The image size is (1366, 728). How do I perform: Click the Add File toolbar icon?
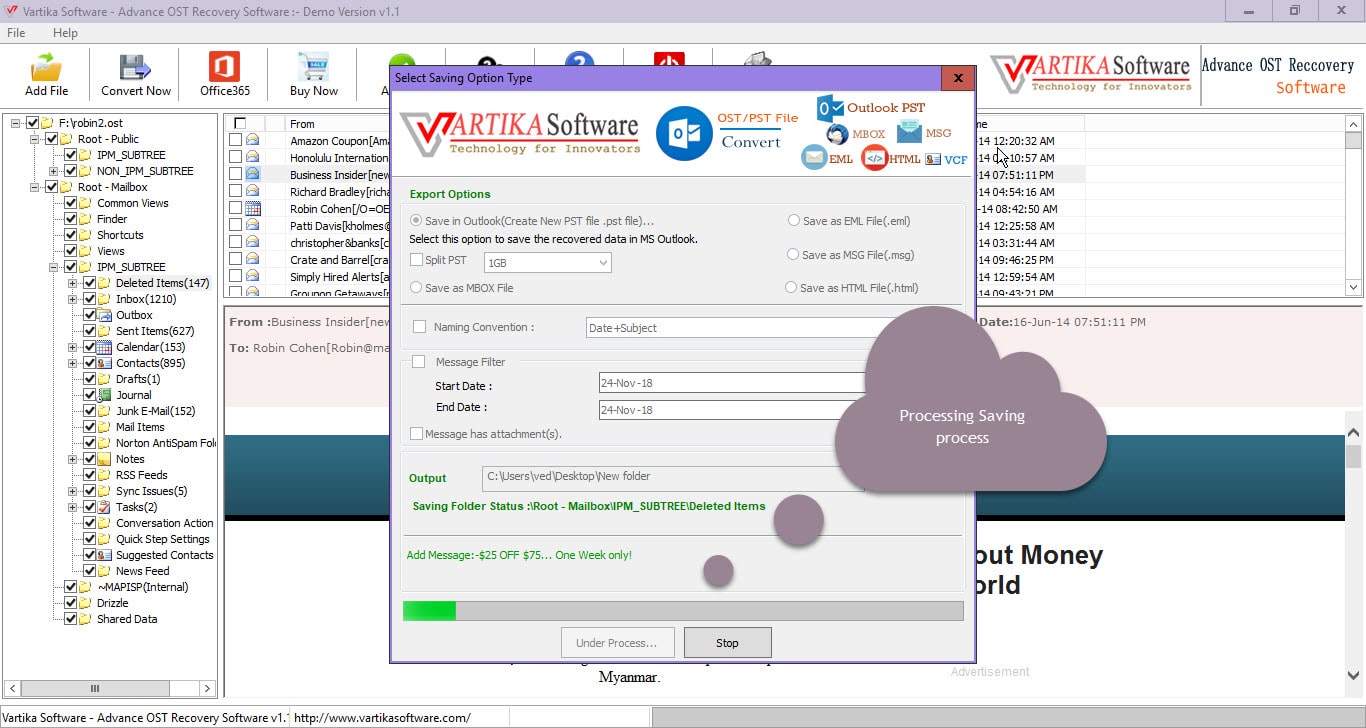46,68
